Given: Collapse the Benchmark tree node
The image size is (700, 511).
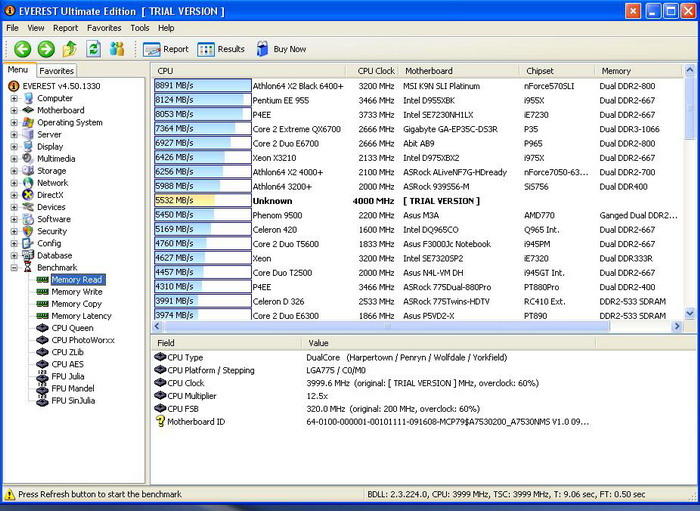Looking at the screenshot, I should pyautogui.click(x=14, y=268).
